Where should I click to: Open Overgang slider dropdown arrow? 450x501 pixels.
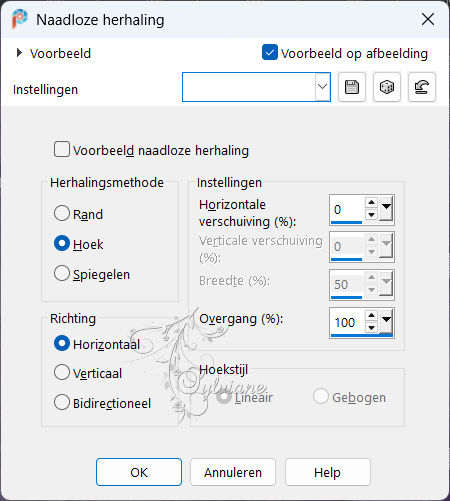(x=386, y=321)
